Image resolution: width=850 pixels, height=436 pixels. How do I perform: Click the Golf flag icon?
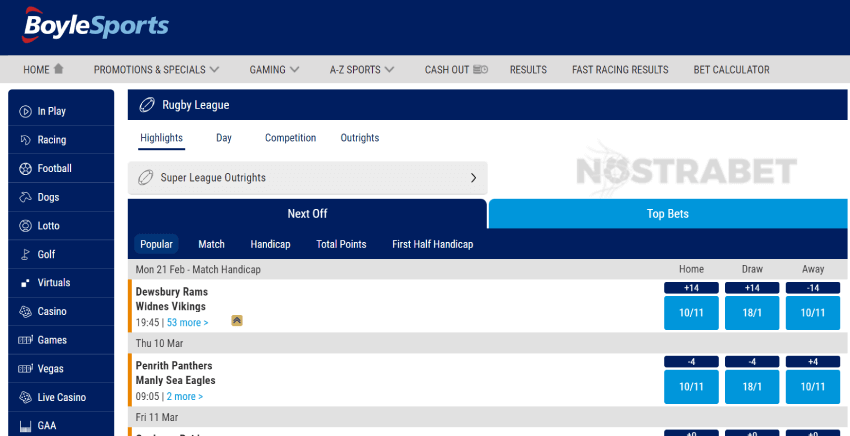25,254
